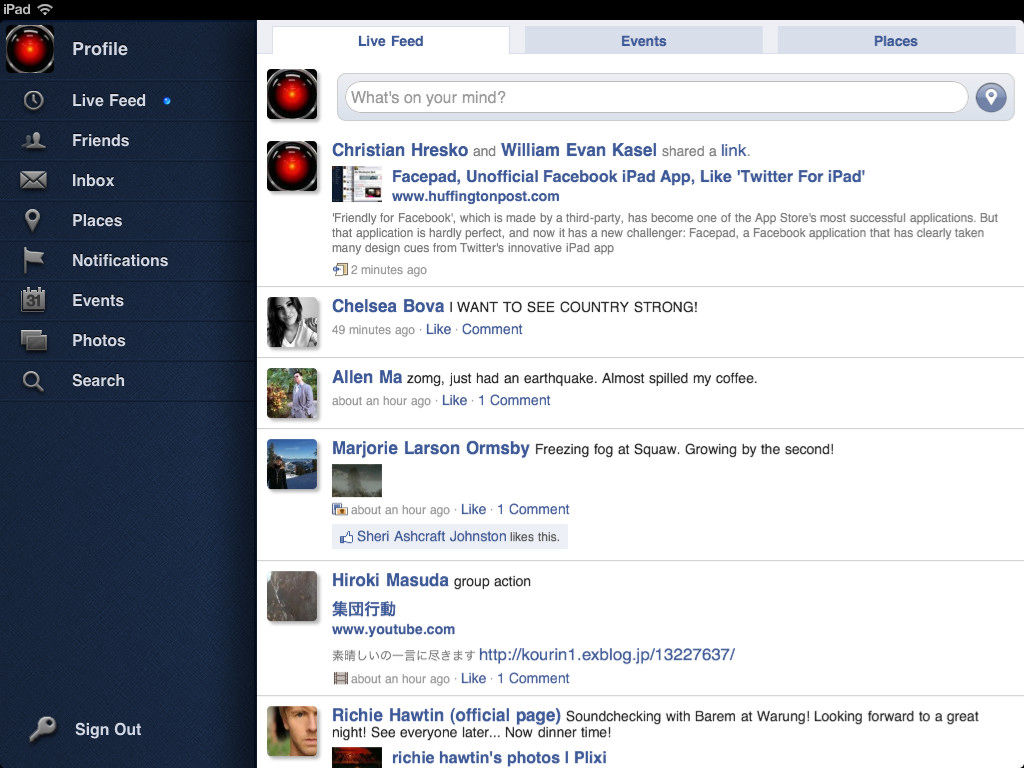Open Marjorie Larson Ormsby's profile name
Viewport: 1024px width, 768px height.
[430, 448]
